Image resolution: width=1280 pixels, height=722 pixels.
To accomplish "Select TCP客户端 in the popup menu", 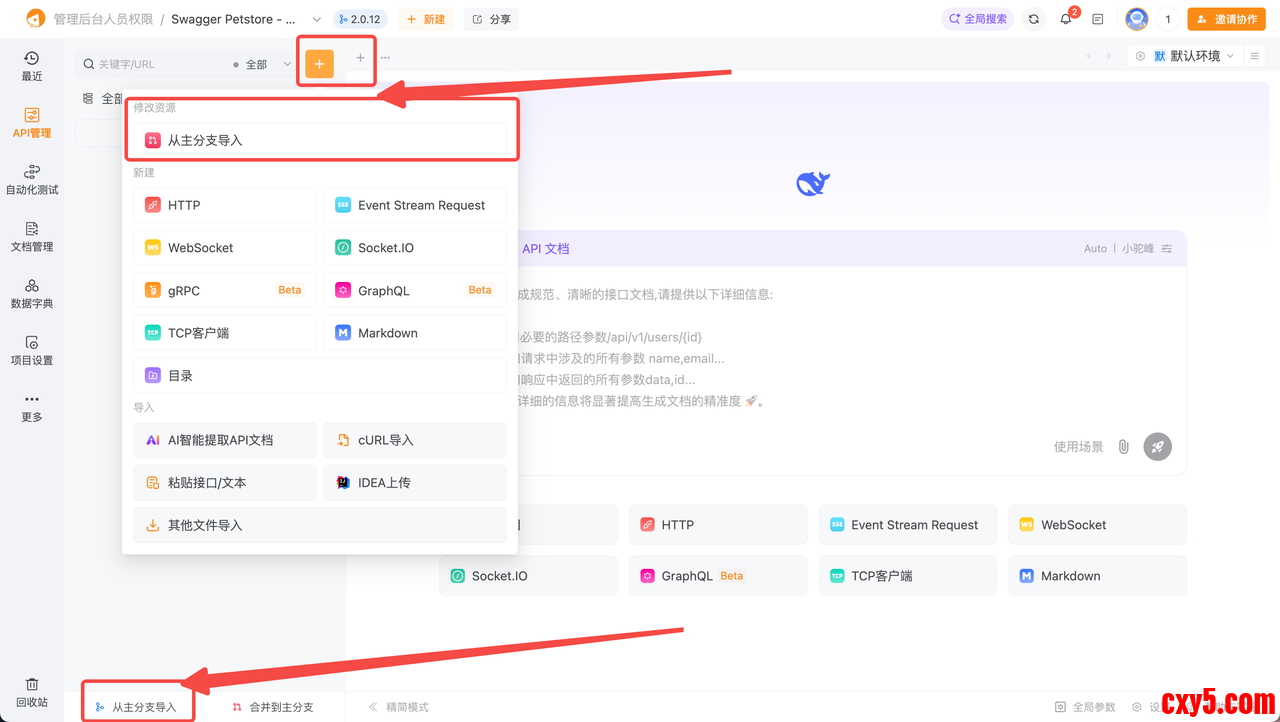I will [225, 333].
